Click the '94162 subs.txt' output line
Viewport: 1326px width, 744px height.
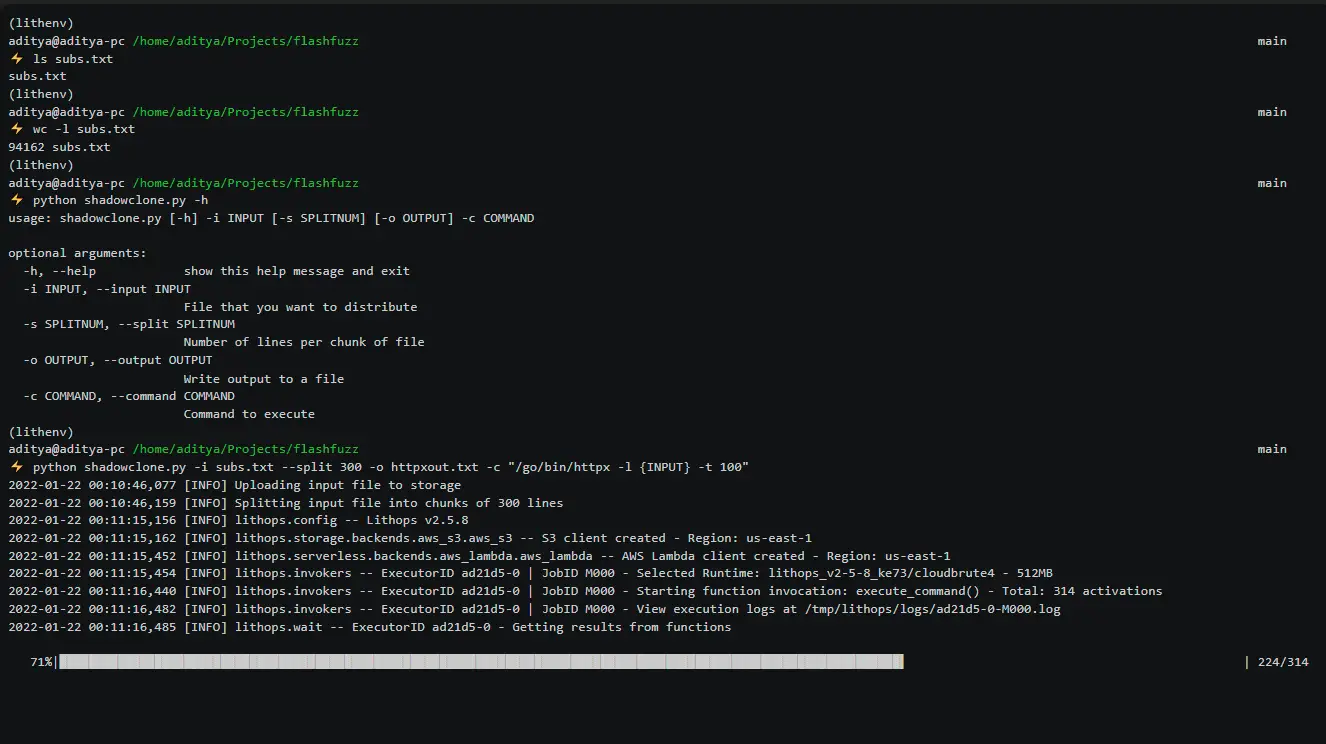pyautogui.click(x=60, y=147)
